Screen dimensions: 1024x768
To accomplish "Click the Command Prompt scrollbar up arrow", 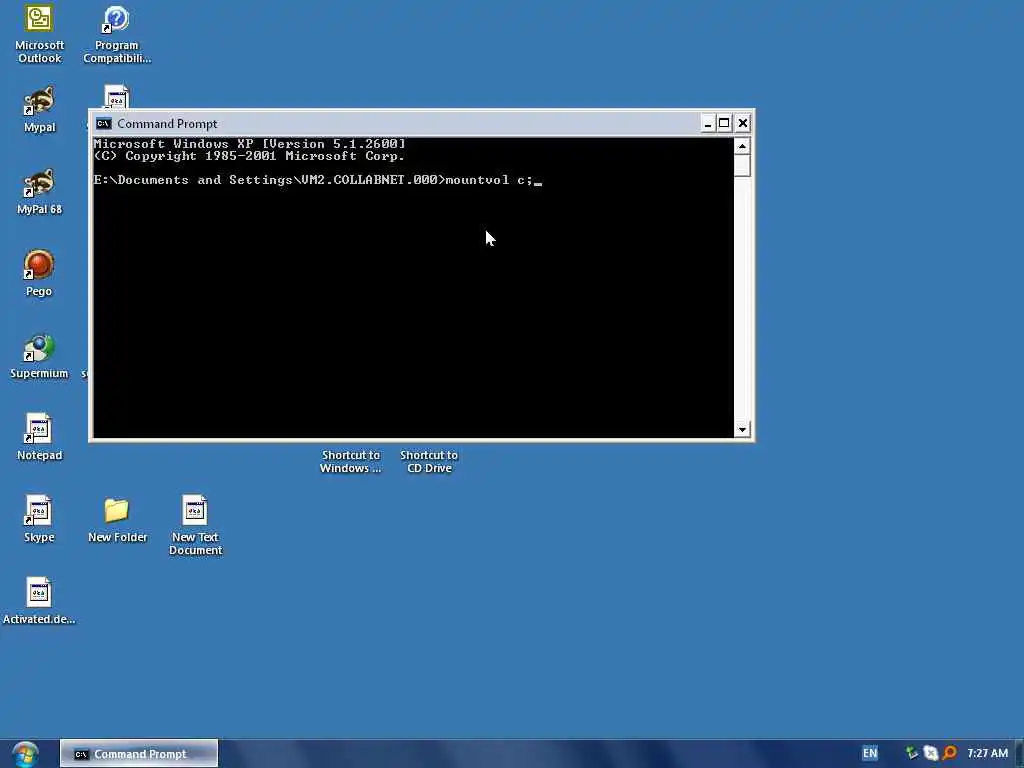I will tap(742, 146).
